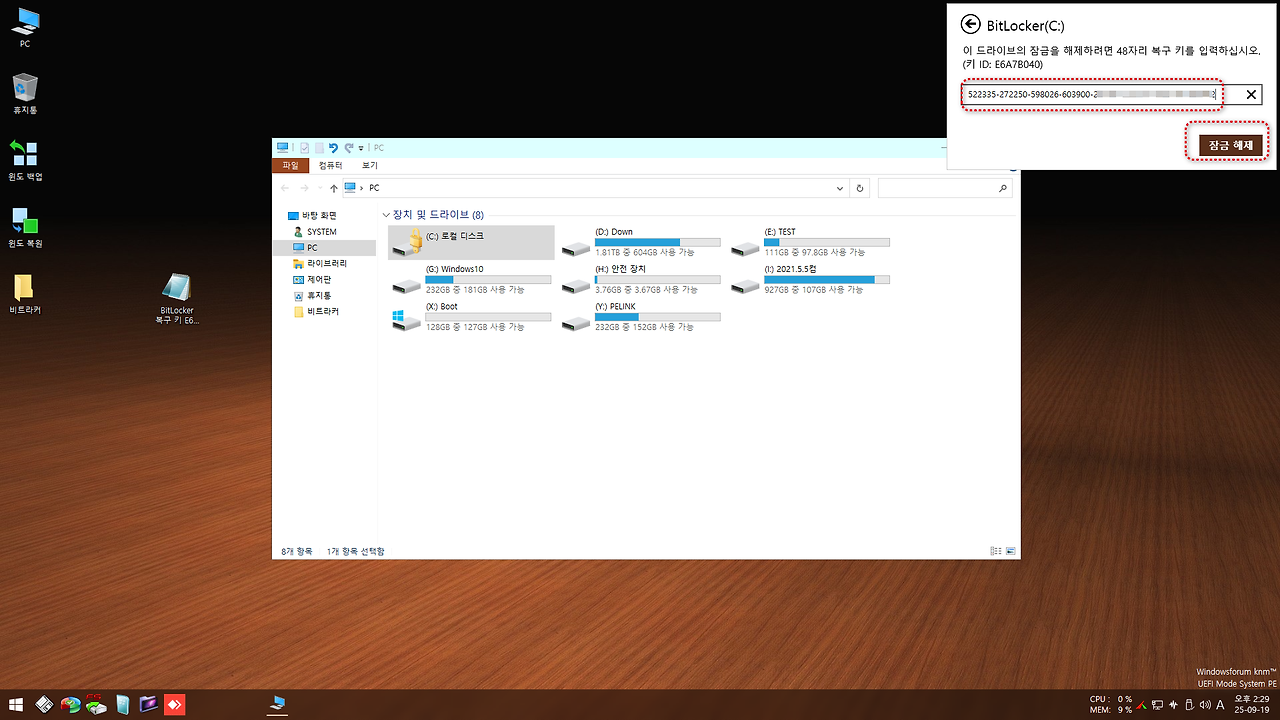Click the running Explorer taskbar button
1280x720 pixels.
coord(277,705)
